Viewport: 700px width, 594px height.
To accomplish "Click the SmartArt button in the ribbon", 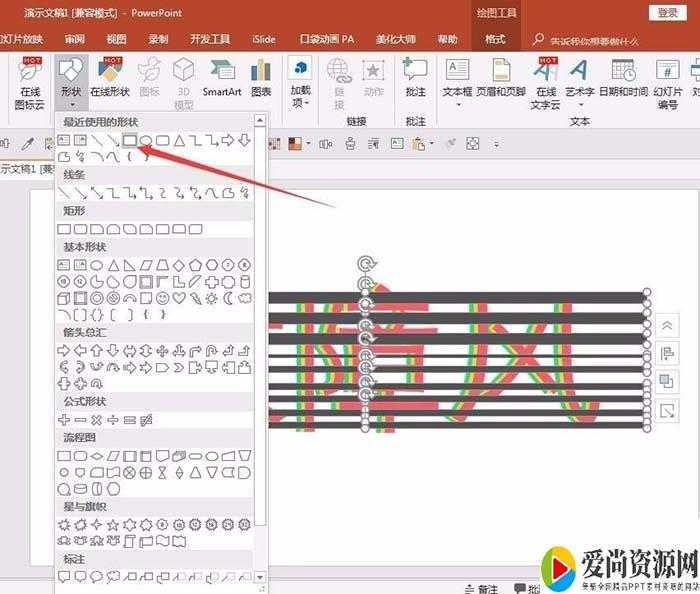I will click(x=222, y=78).
